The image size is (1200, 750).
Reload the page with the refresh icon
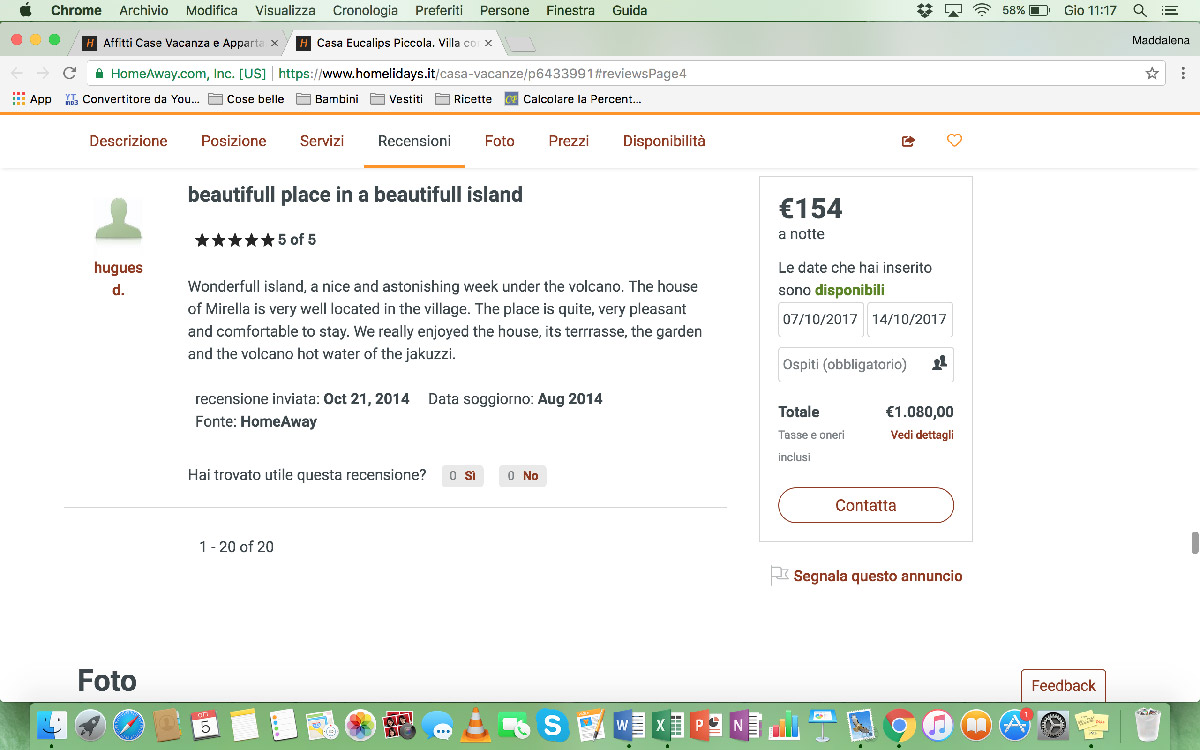click(x=69, y=73)
